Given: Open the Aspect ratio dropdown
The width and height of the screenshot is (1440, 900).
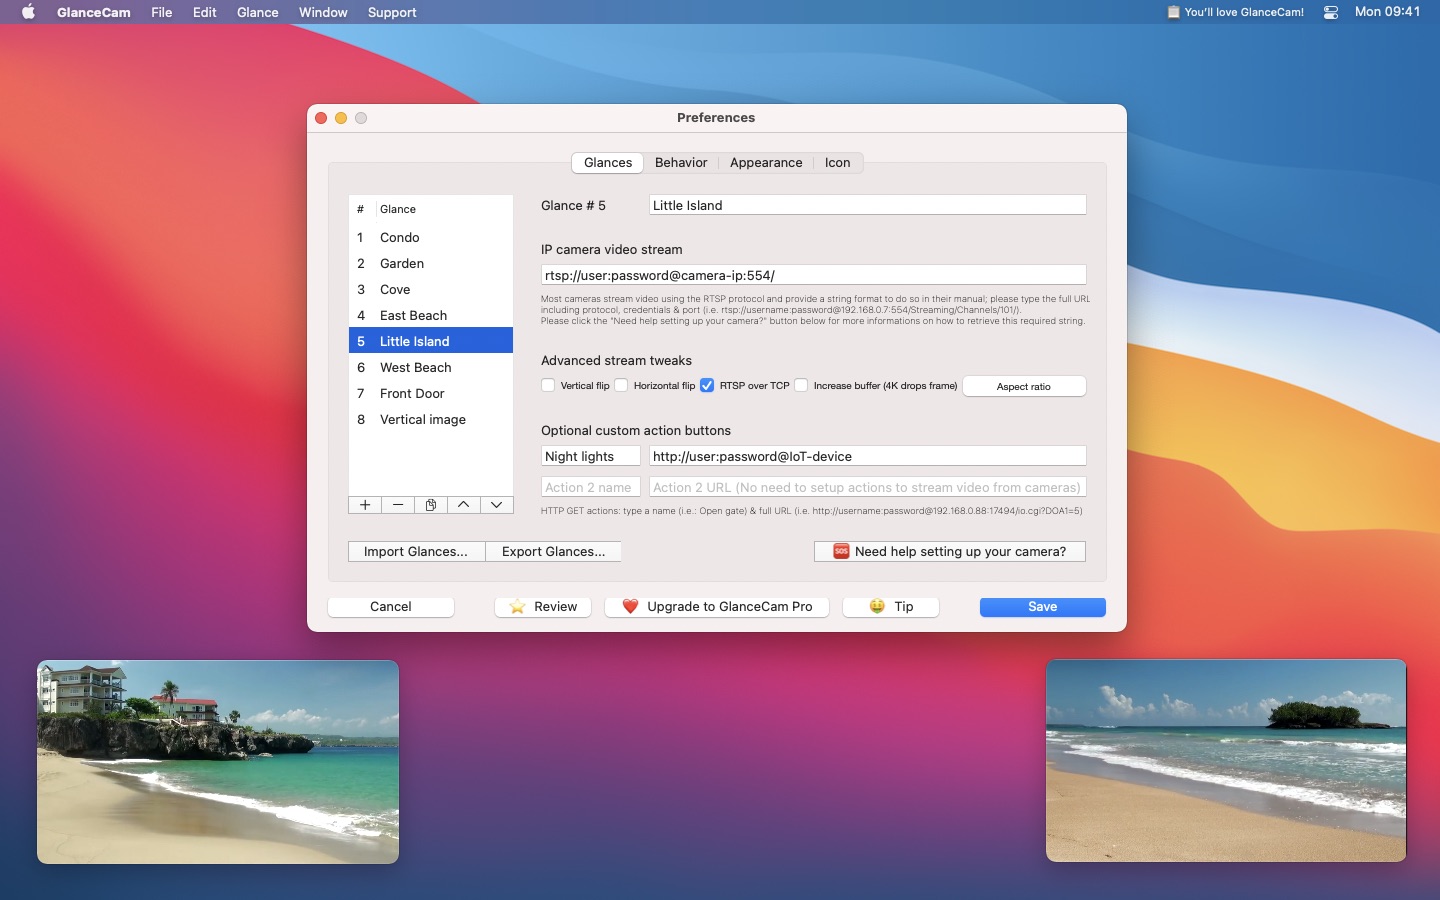Looking at the screenshot, I should [x=1024, y=386].
